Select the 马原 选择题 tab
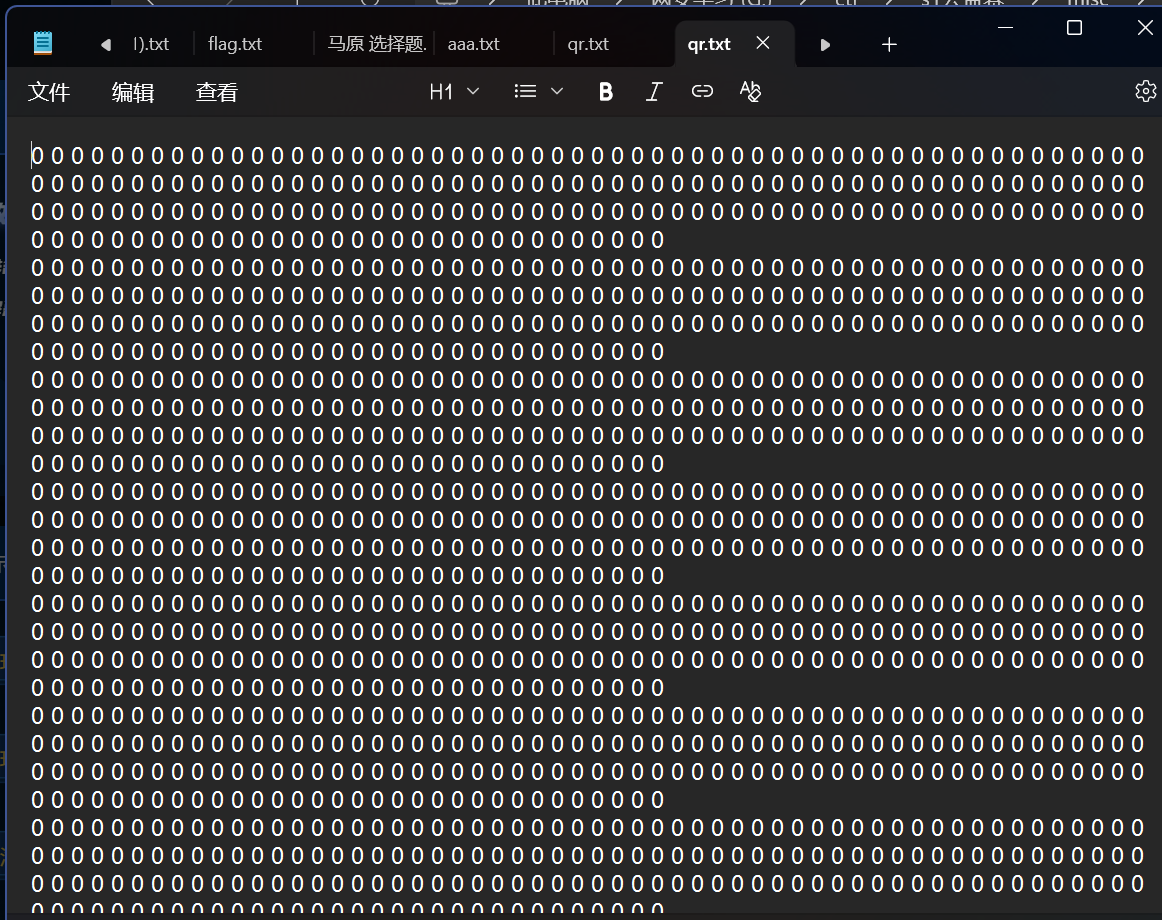Viewport: 1162px width, 920px height. tap(377, 45)
